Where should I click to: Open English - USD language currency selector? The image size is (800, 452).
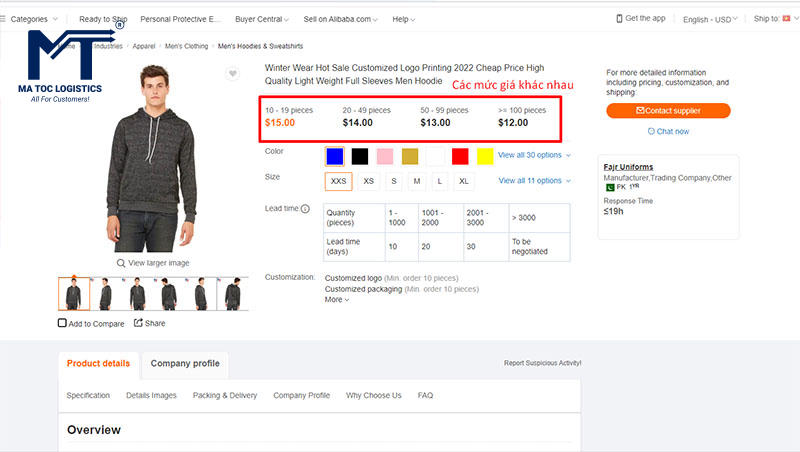click(710, 19)
